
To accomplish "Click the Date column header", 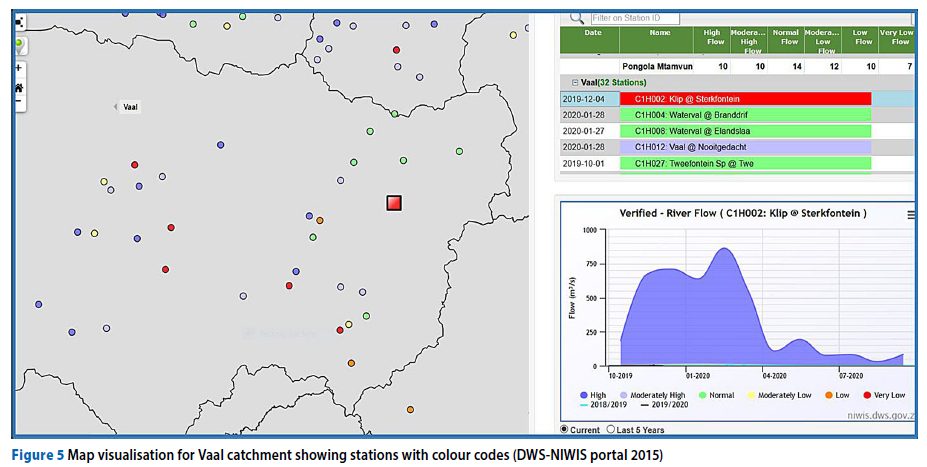I will [592, 33].
